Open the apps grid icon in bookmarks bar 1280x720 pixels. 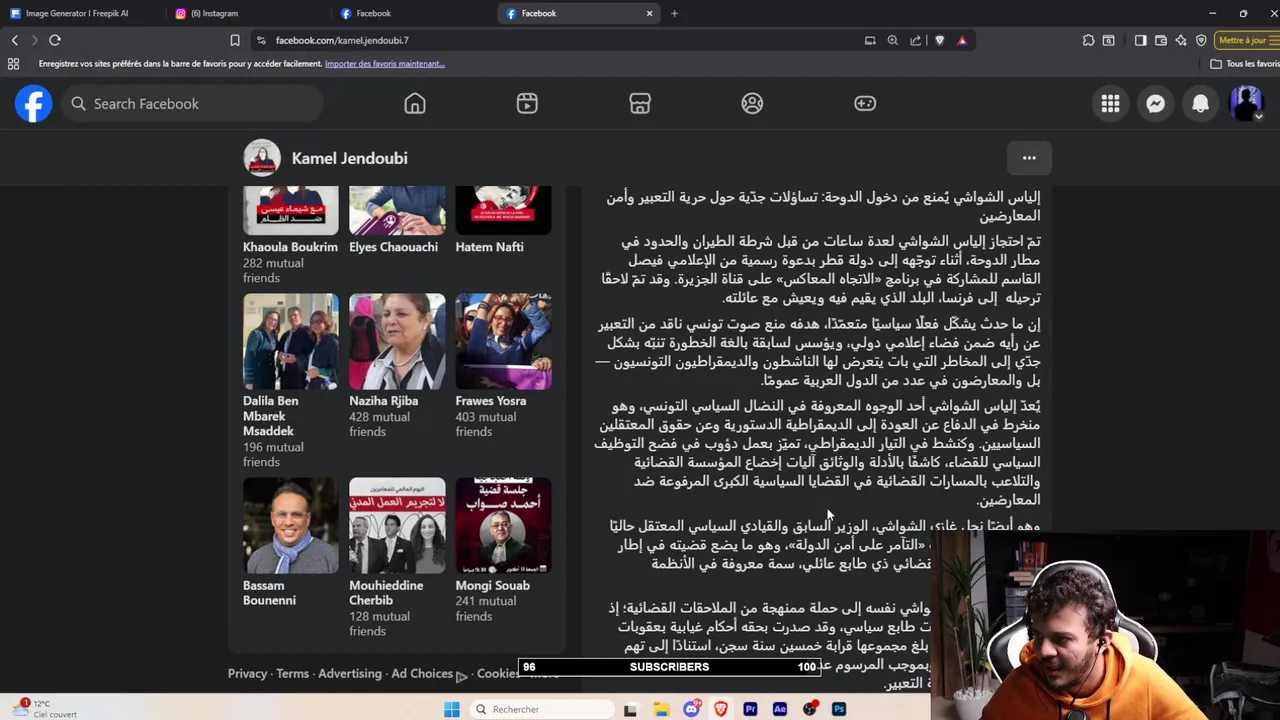tap(13, 64)
